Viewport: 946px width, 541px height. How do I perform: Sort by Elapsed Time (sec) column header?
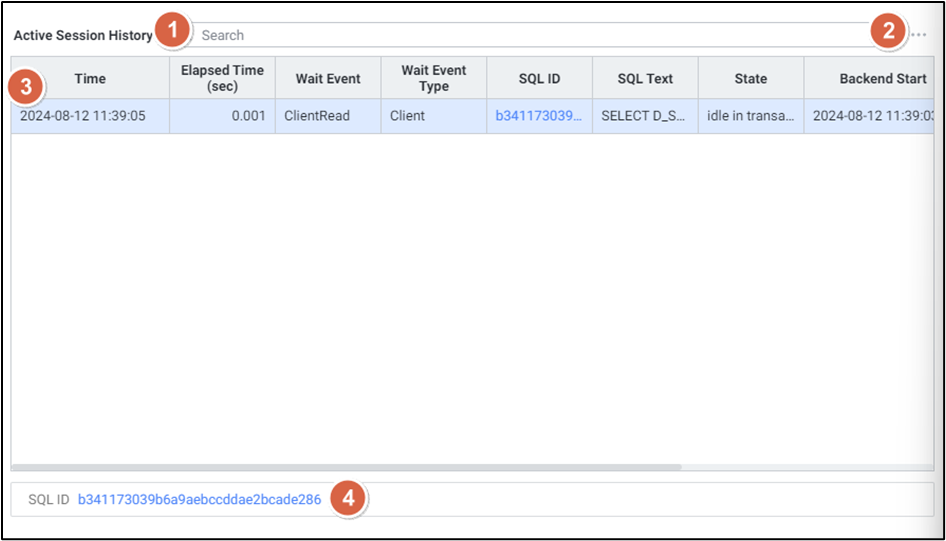pos(222,79)
